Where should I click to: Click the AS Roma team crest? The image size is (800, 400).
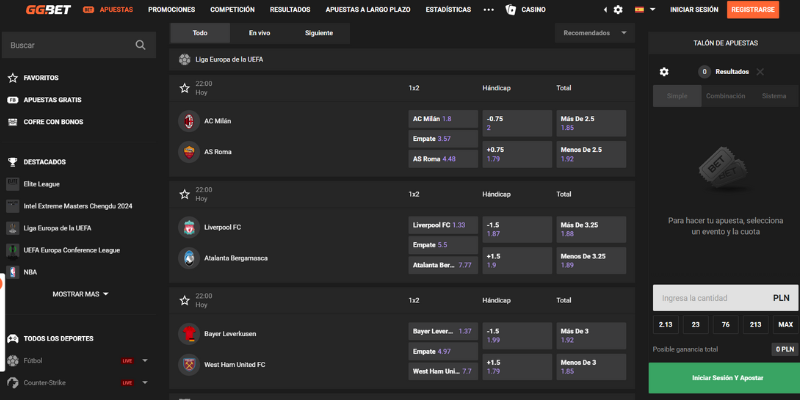[189, 152]
